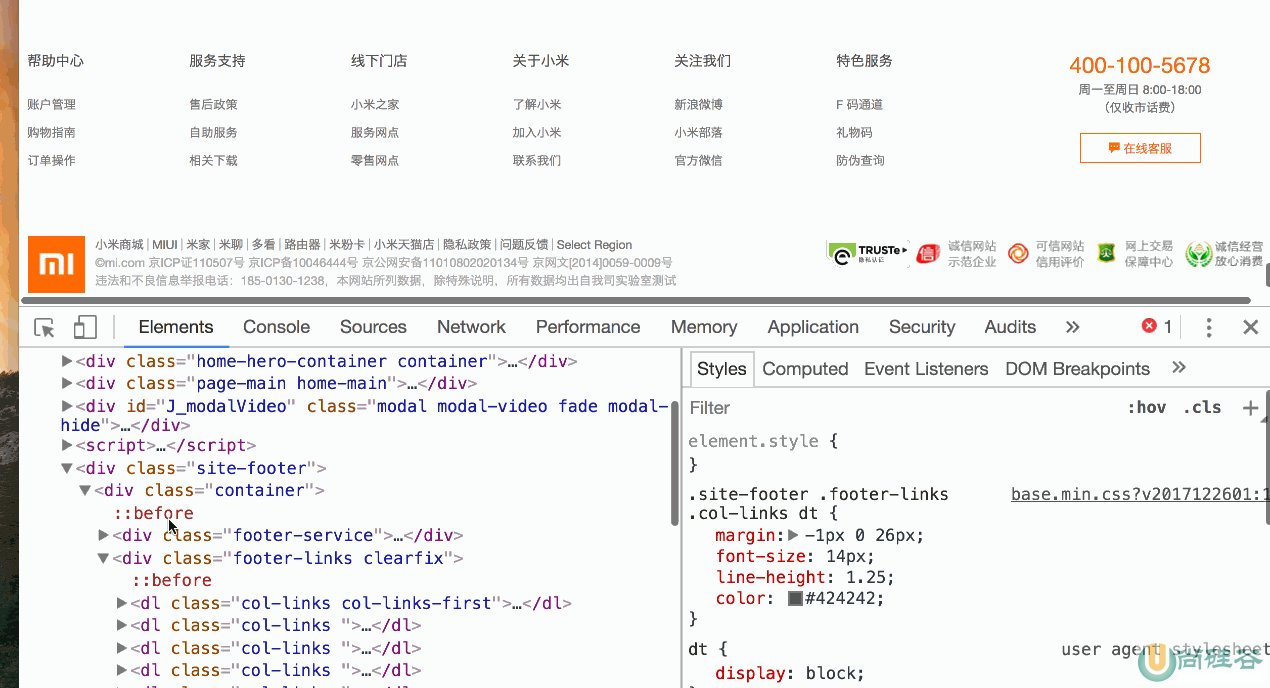
Task: Expand the J_modalVideo div node
Action: [67, 406]
